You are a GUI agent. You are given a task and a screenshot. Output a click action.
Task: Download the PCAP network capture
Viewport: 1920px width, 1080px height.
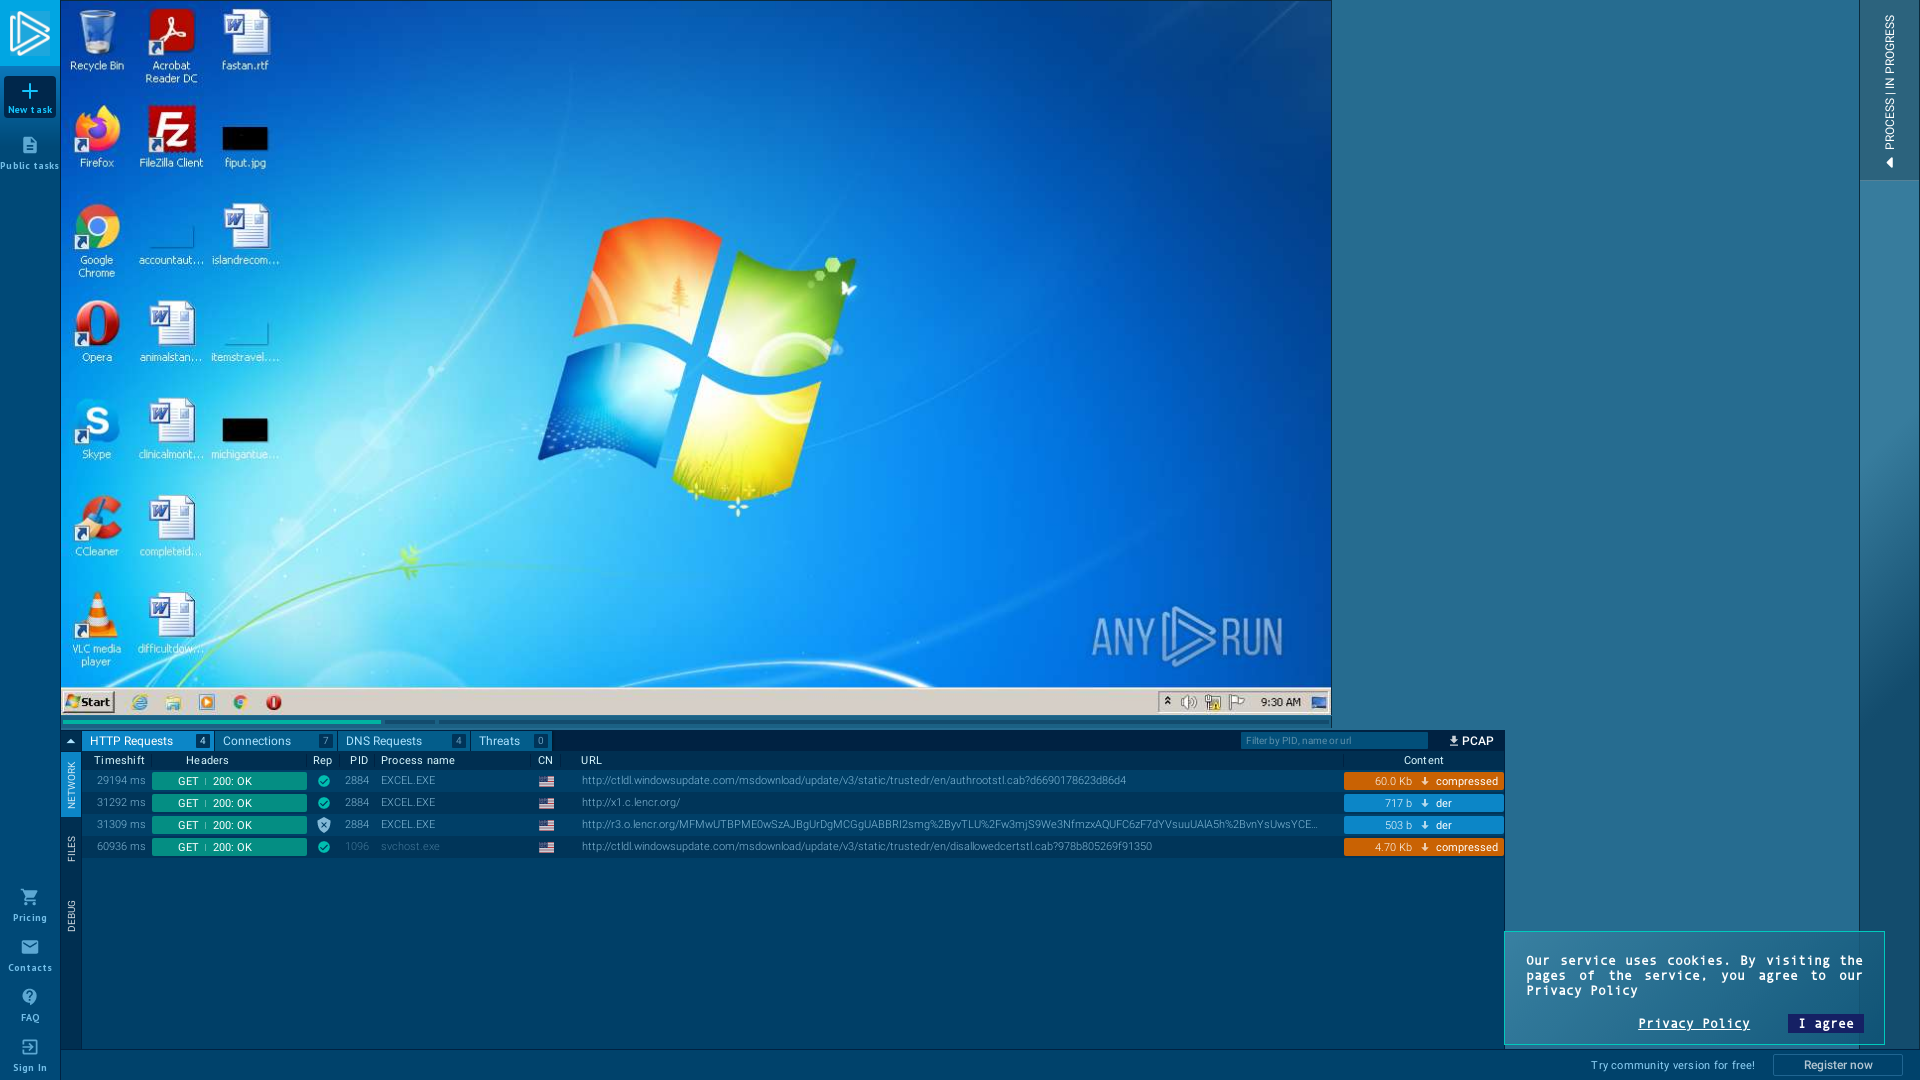(1471, 741)
